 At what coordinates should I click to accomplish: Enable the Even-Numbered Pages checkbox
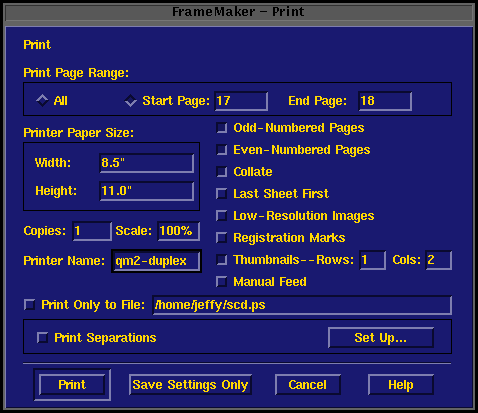pyautogui.click(x=222, y=150)
